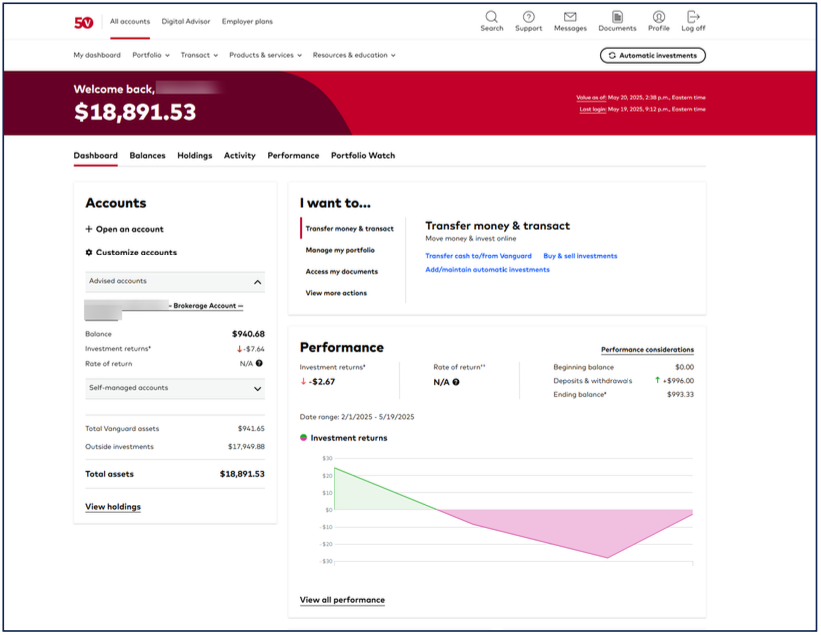Select Manage my portfolio option
Screen dimensions: 821x635
[x=340, y=250]
